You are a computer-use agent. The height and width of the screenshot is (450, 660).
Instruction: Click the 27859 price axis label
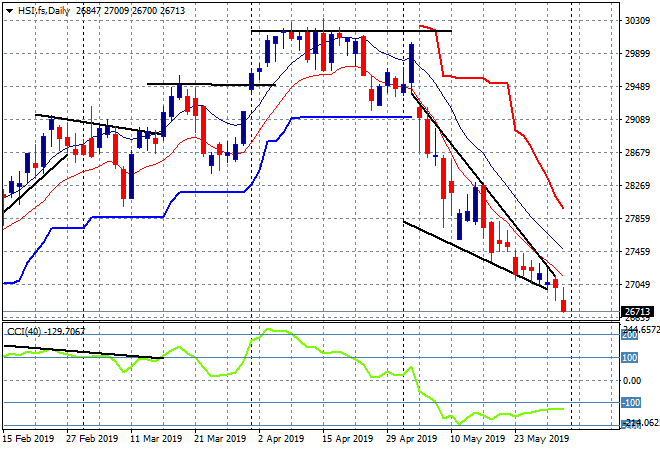click(637, 219)
